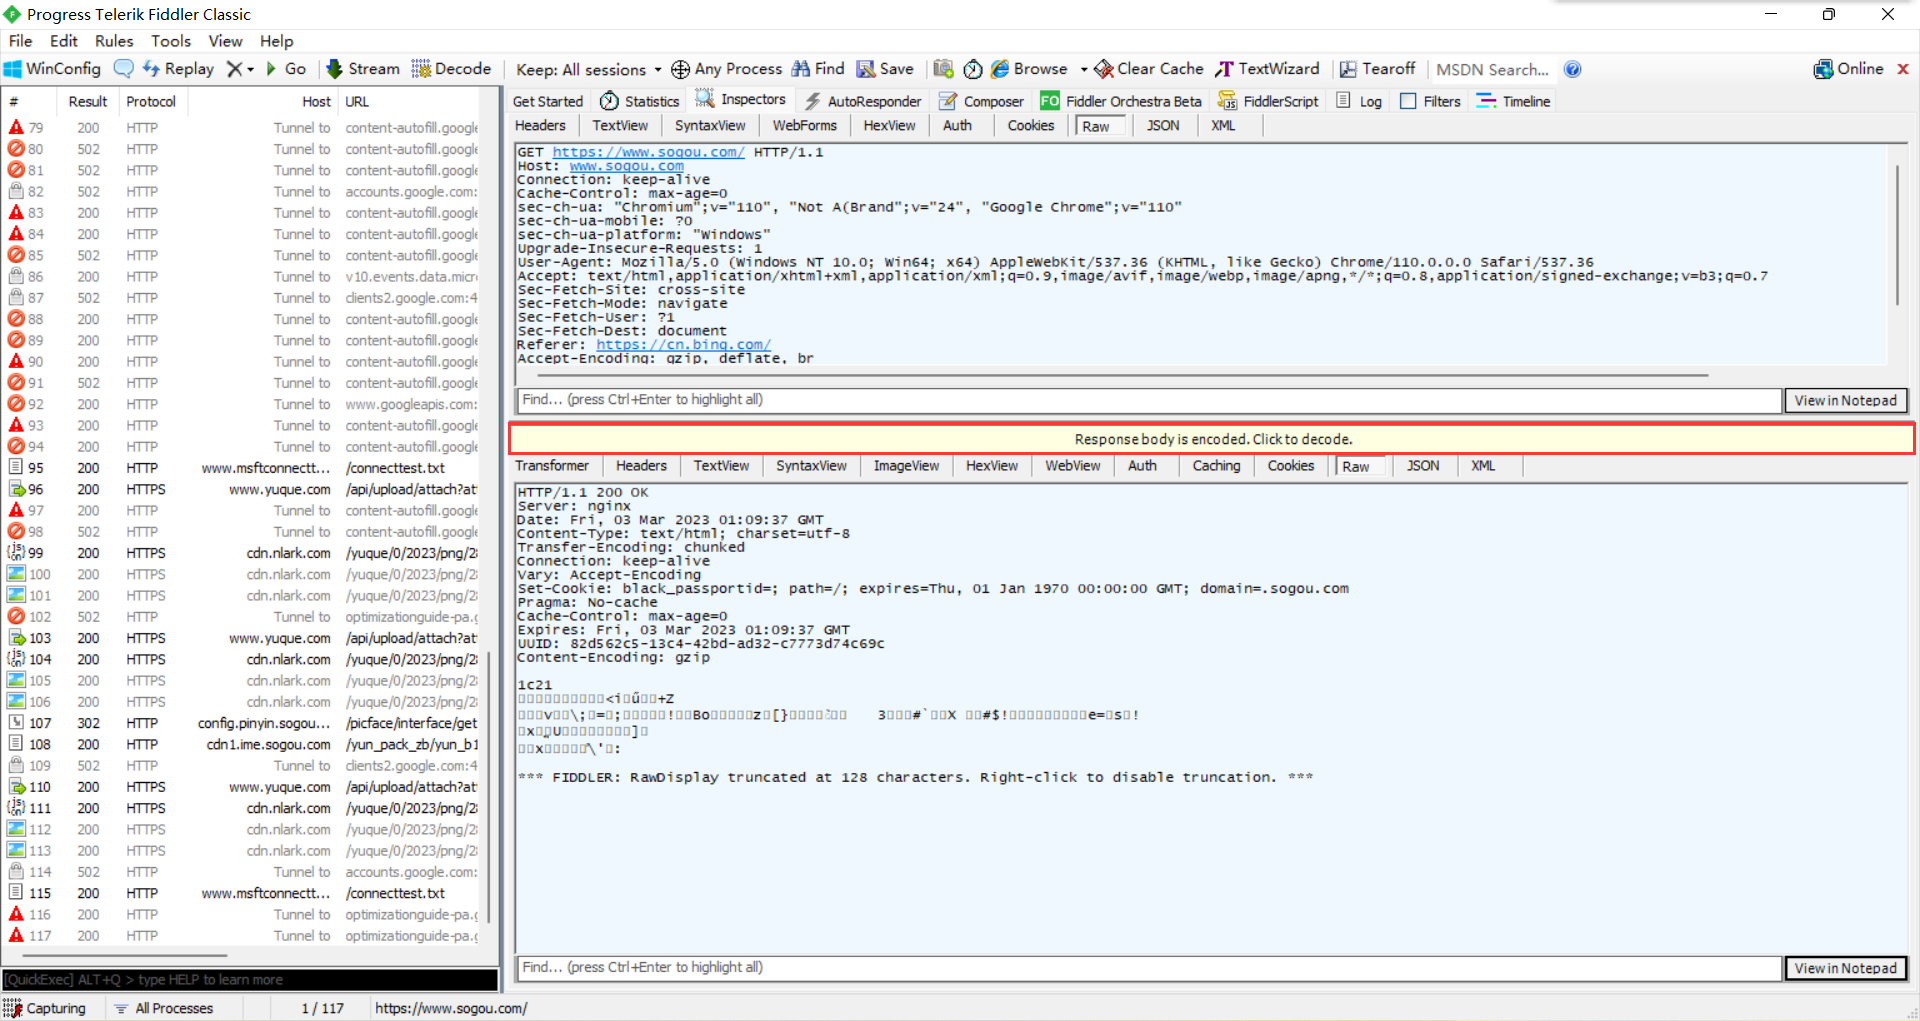Click All Processes filter in status bar

tap(165, 1008)
